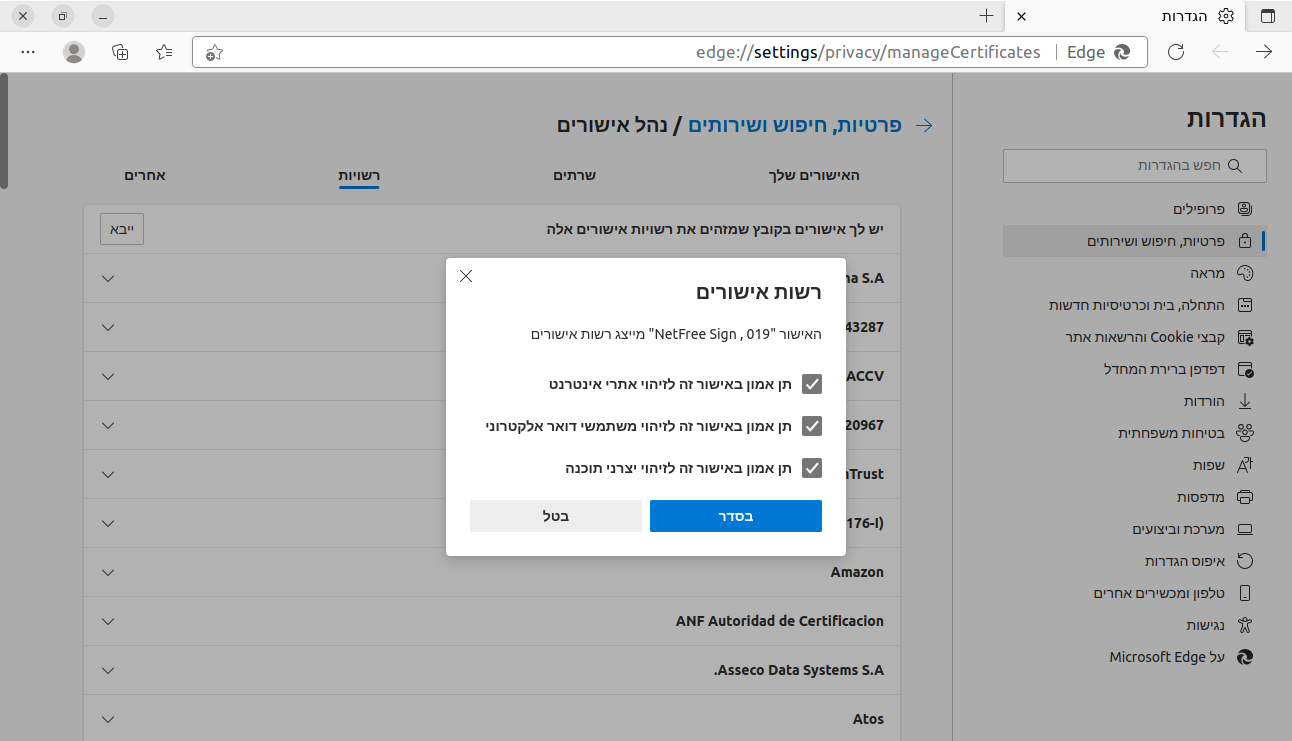Close the הגדרות browser tab
Viewport: 1292px width, 741px height.
[x=1021, y=16]
